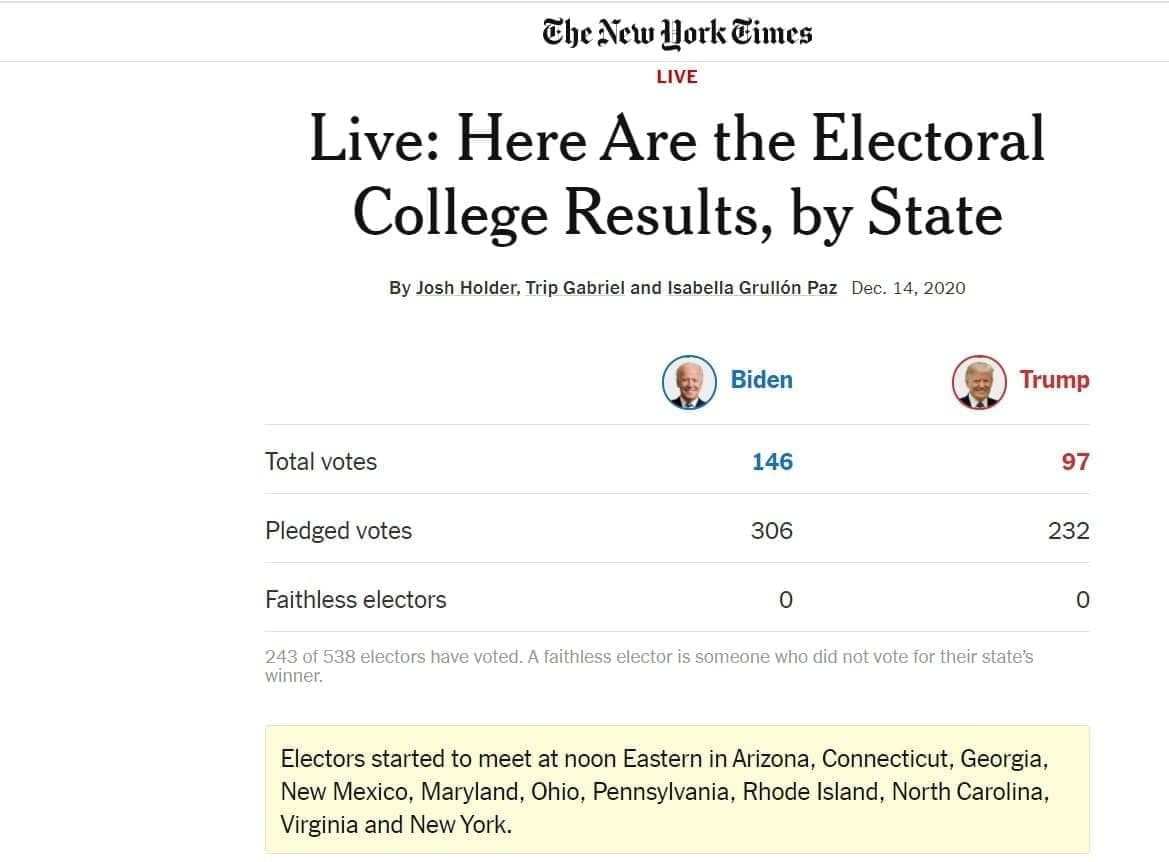Screen dimensions: 1169x862
Task: Select Trump's total votes value 97
Action: click(x=1075, y=462)
